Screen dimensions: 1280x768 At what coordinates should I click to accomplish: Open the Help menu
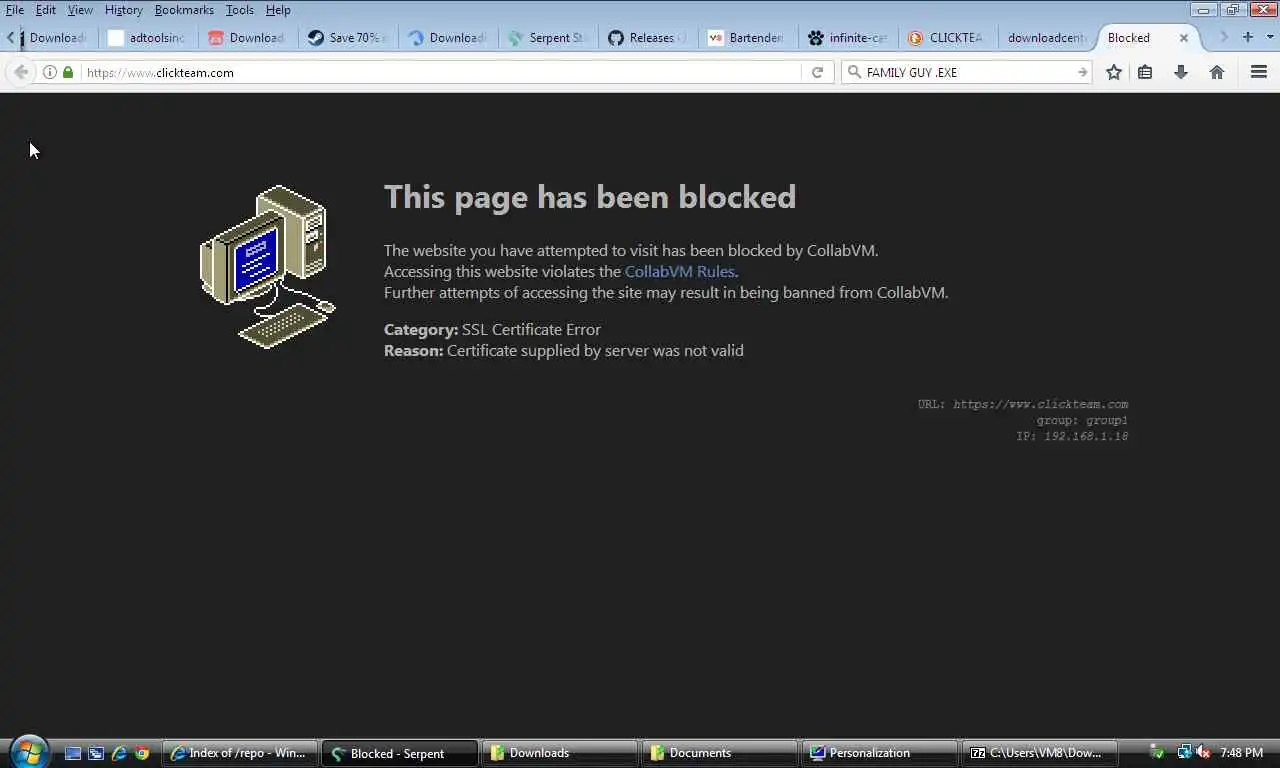coord(278,10)
